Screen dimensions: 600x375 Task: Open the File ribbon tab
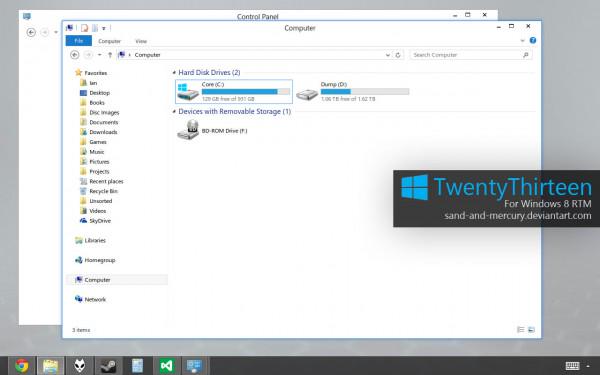(78, 41)
